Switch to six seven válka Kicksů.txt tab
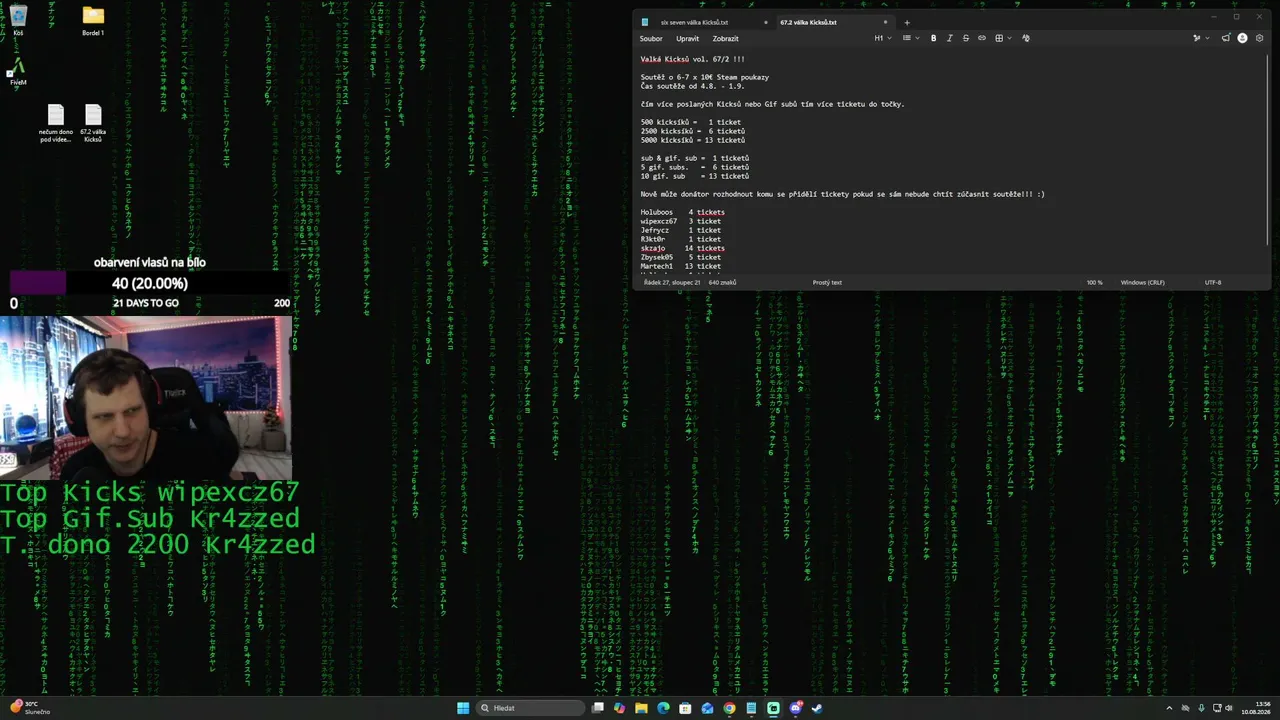 [694, 22]
